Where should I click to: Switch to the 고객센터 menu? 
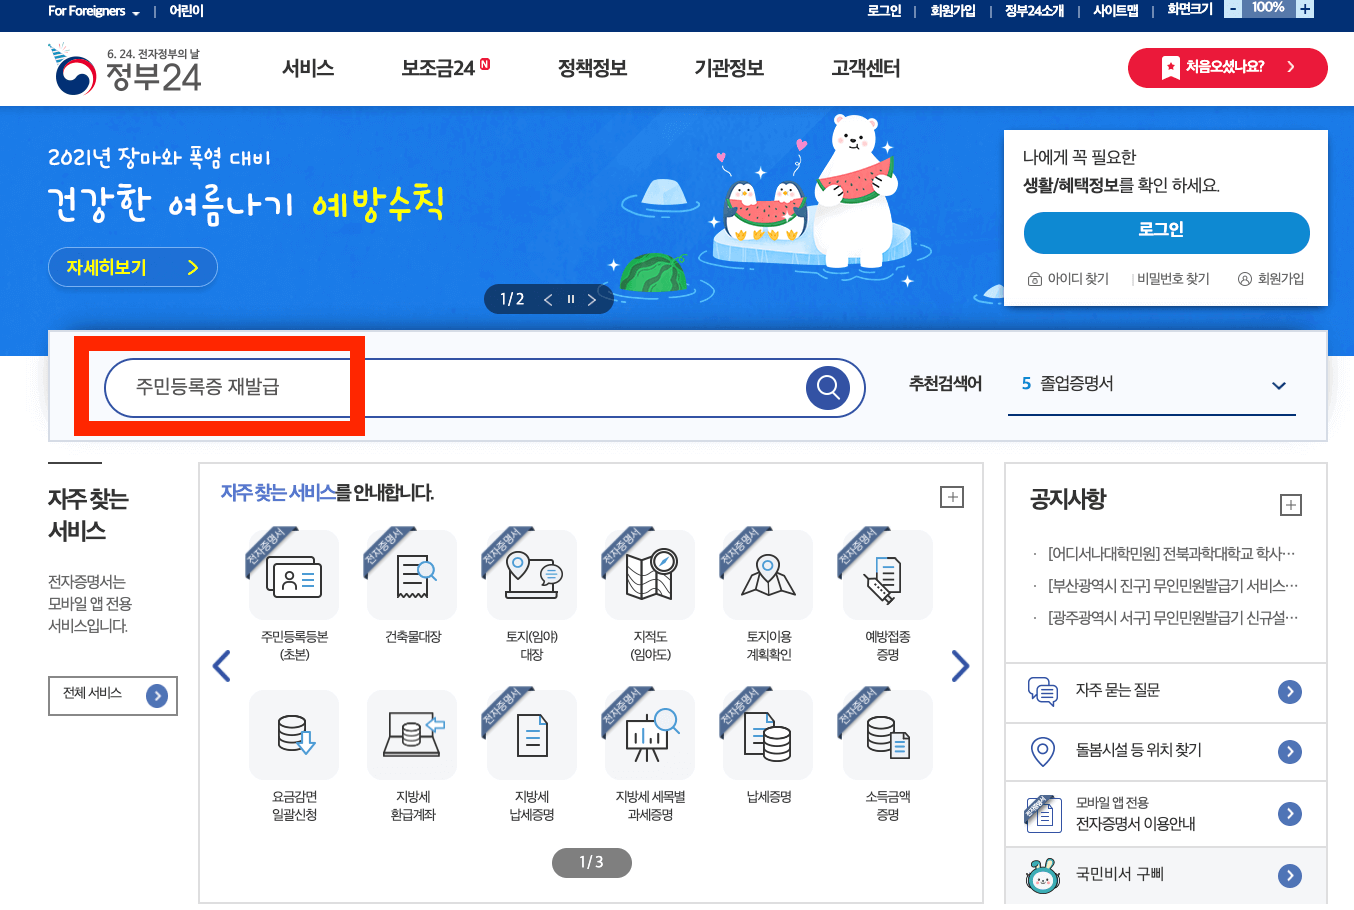pos(864,68)
